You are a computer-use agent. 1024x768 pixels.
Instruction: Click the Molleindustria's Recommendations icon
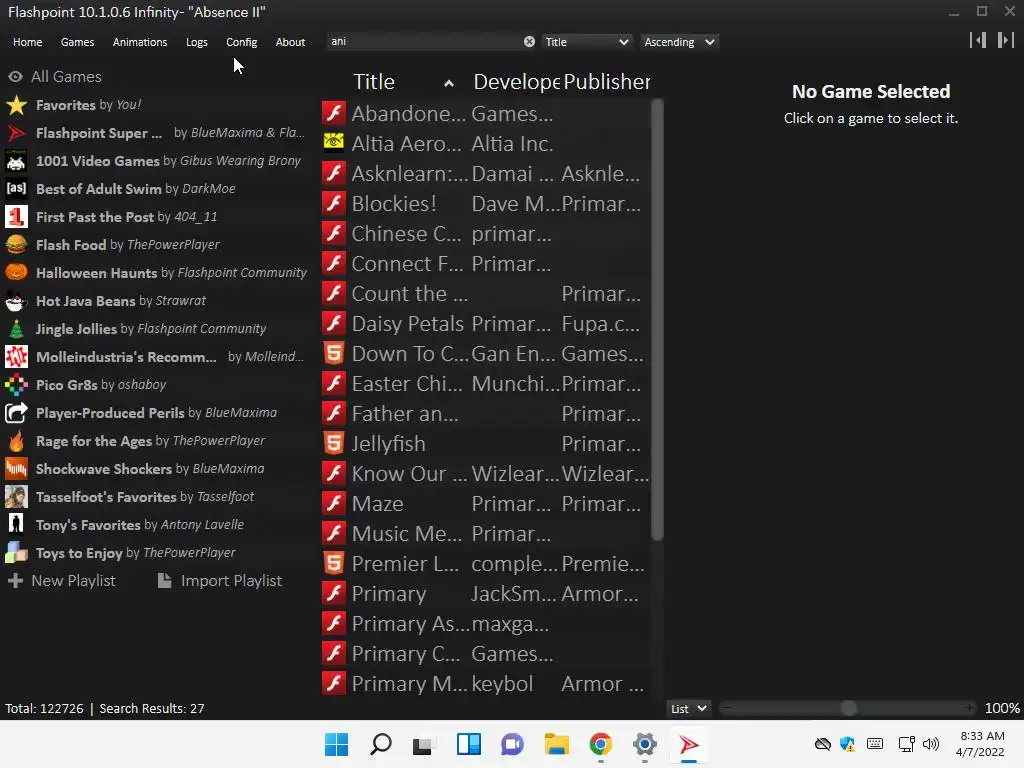click(16, 357)
